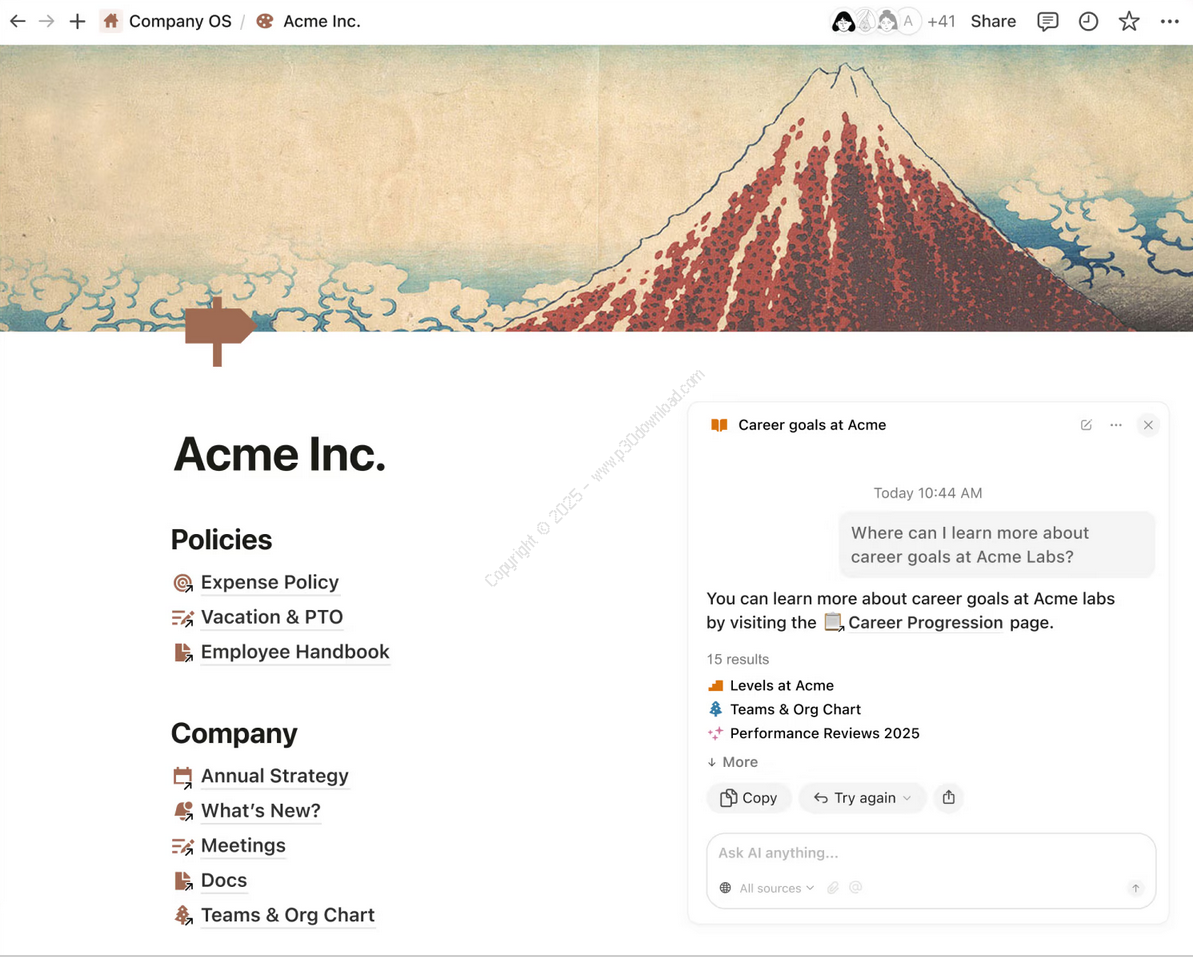The image size is (1193, 957).
Task: Open the top-right page options ellipsis
Action: [x=1169, y=21]
